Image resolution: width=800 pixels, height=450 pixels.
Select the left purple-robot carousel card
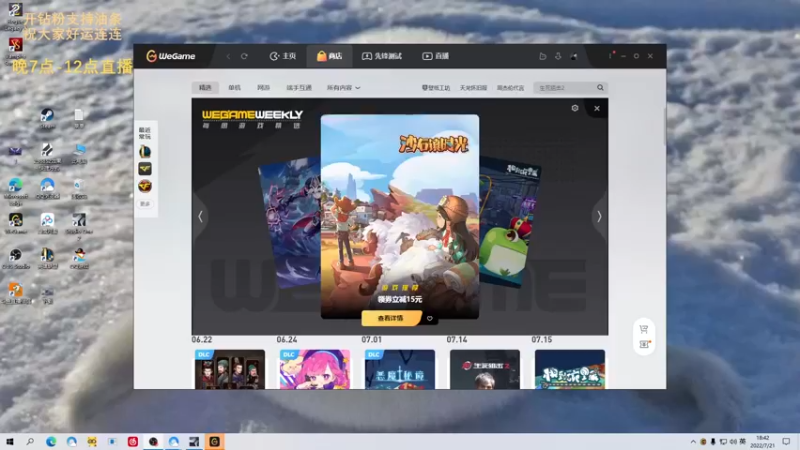pyautogui.click(x=290, y=224)
